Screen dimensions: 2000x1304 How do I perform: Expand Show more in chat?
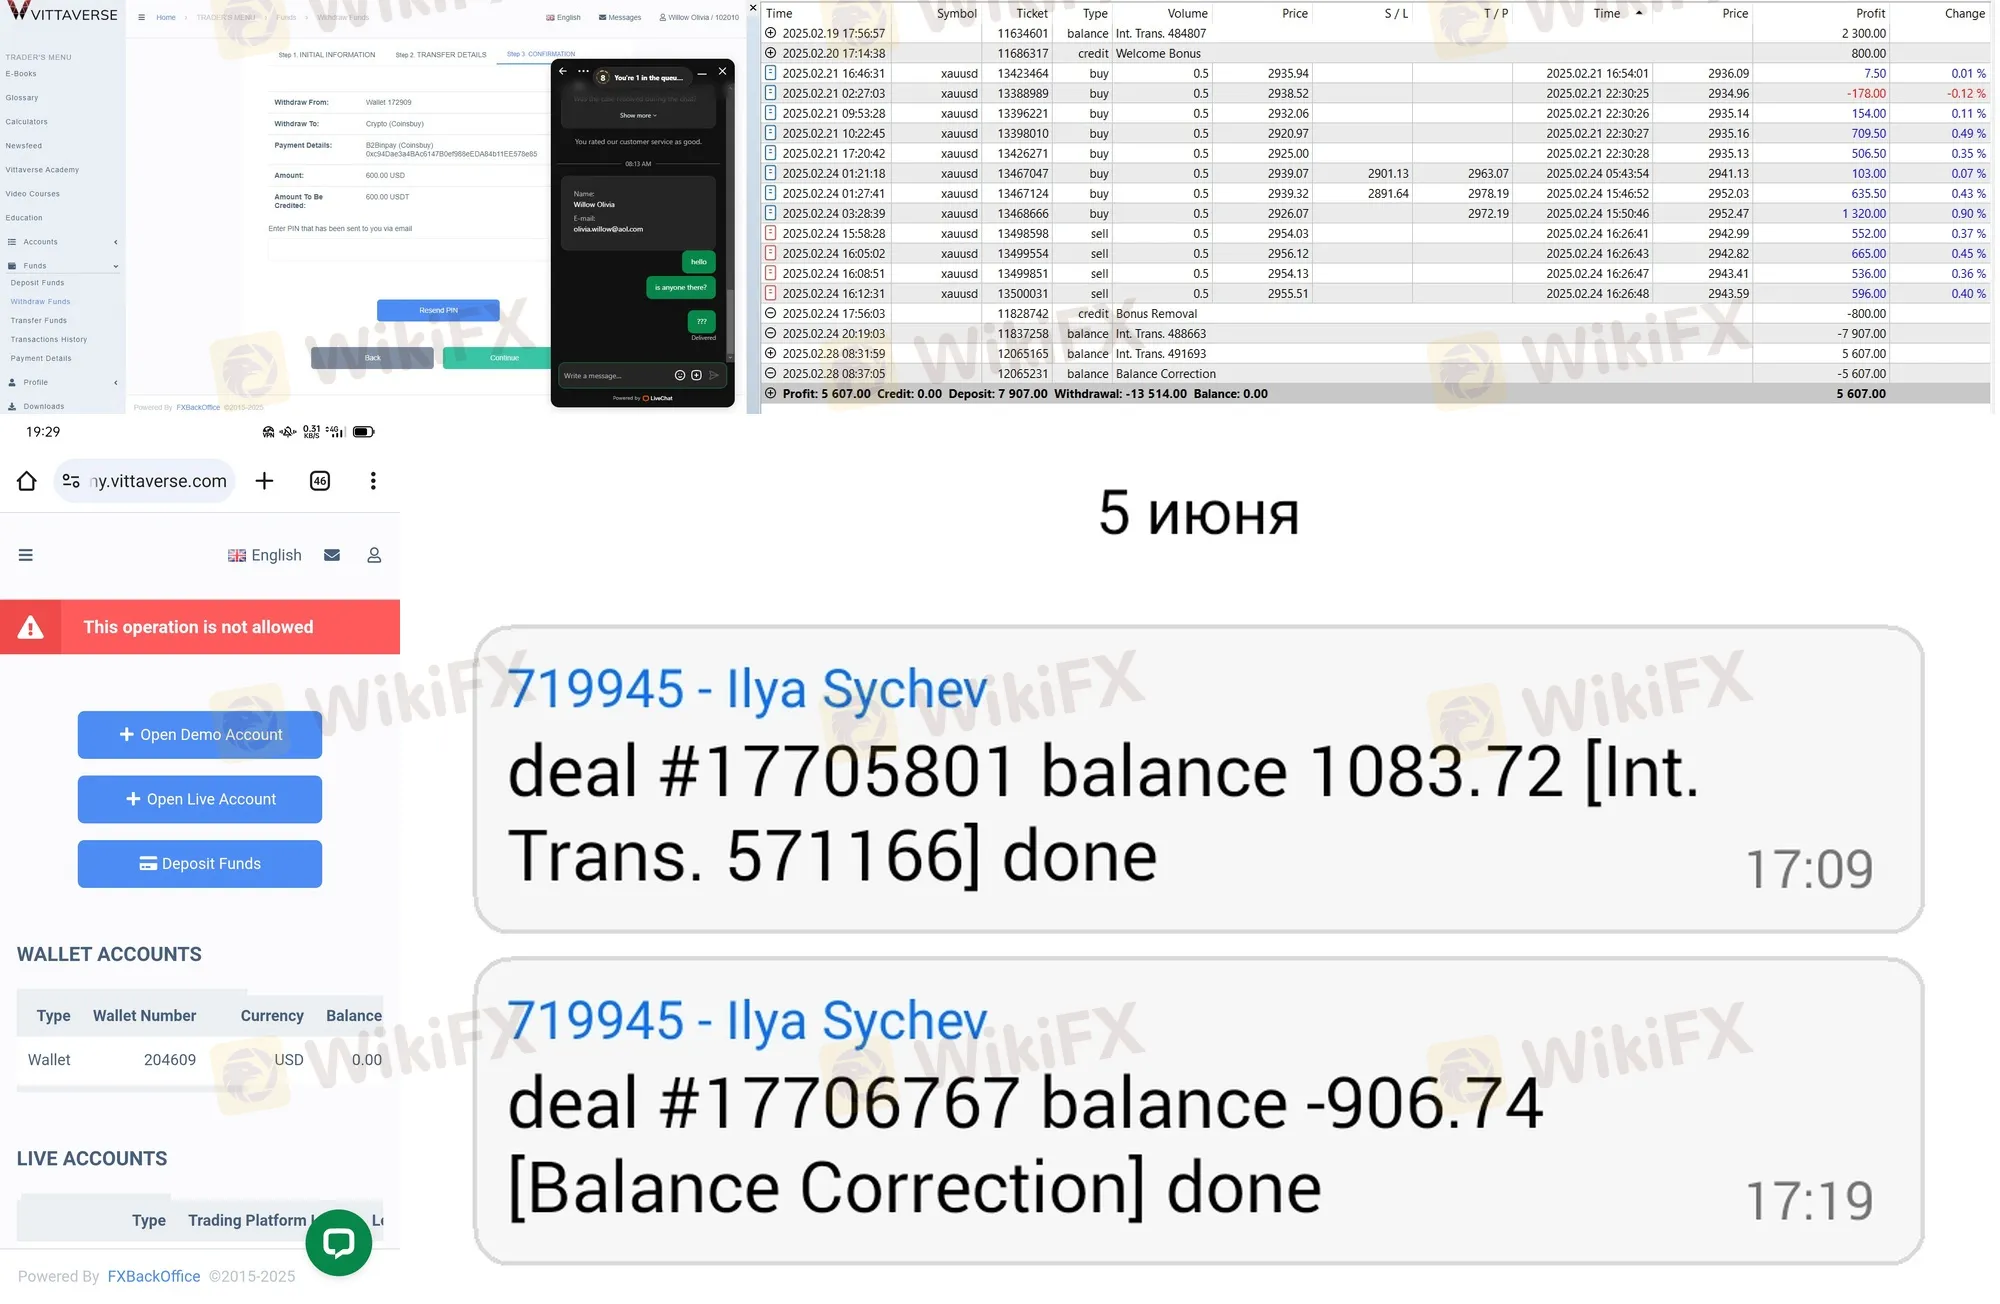(x=638, y=115)
